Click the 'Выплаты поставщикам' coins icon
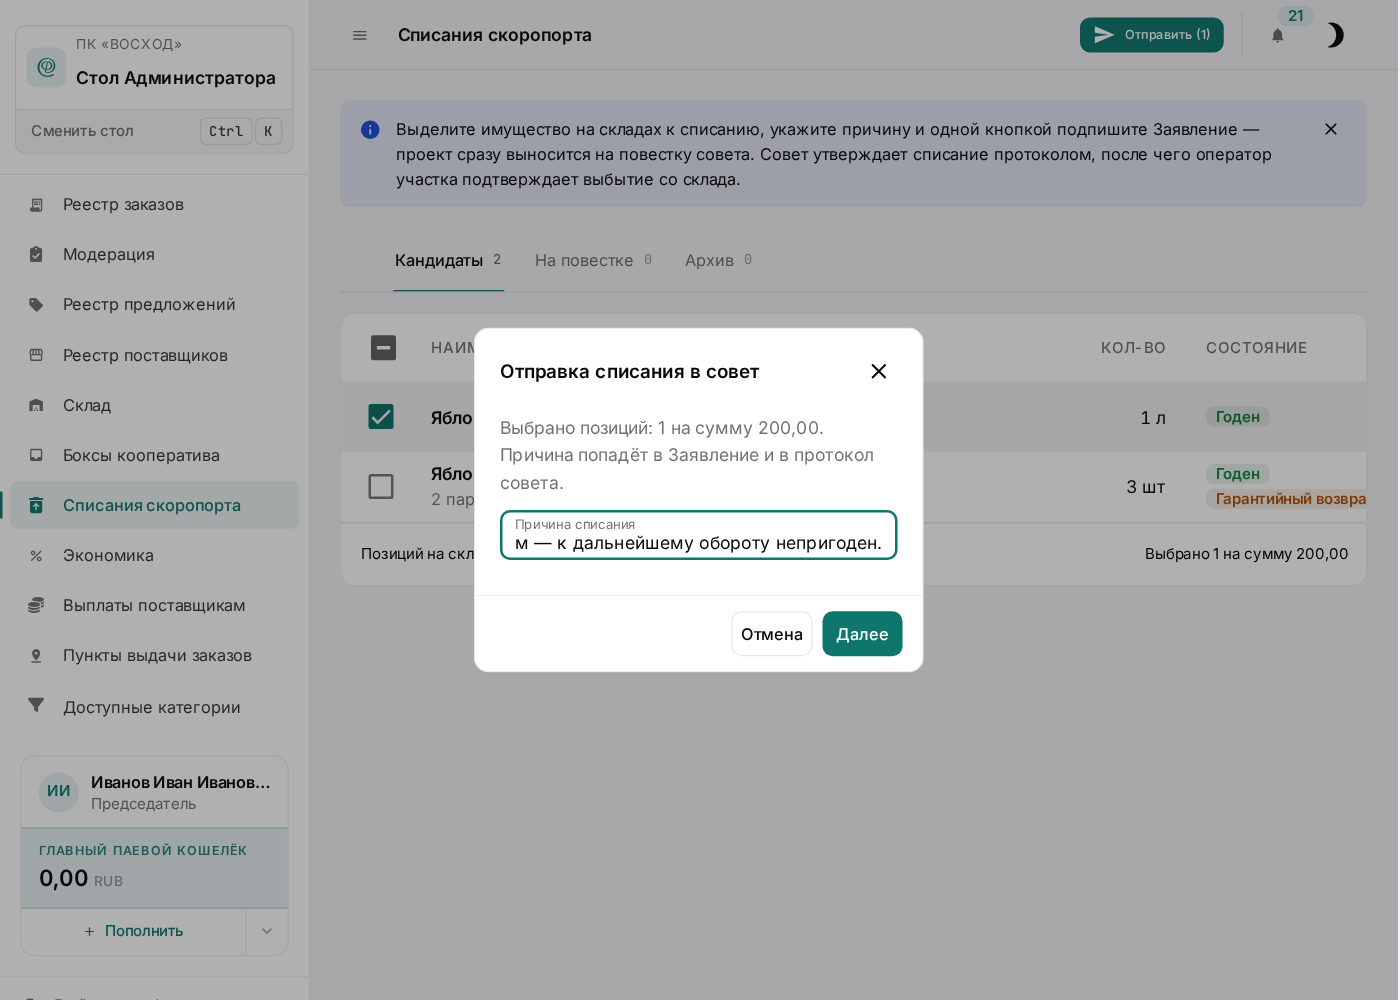This screenshot has width=1400, height=1000. pyautogui.click(x=36, y=605)
